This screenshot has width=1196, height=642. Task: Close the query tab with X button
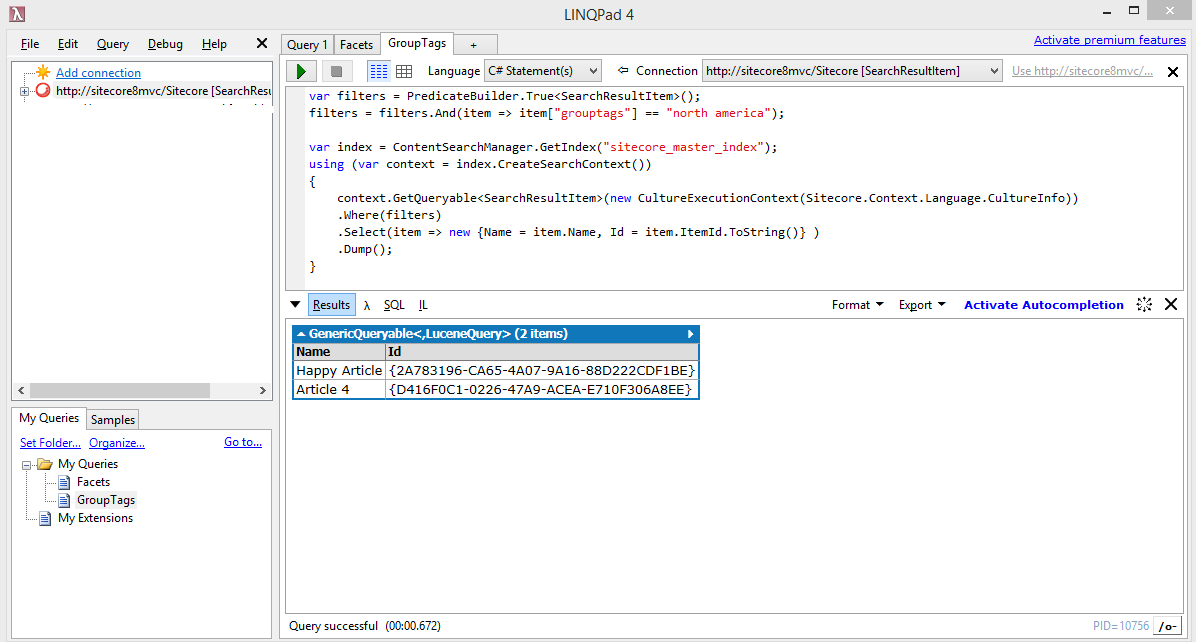point(1173,72)
